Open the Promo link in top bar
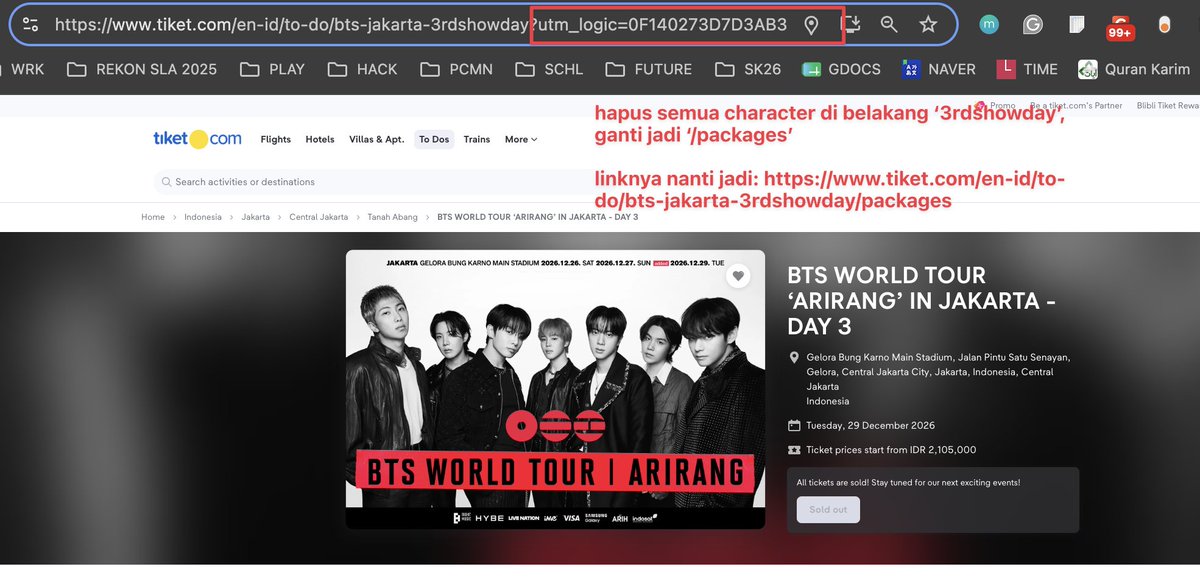This screenshot has height=581, width=1200. tap(996, 105)
